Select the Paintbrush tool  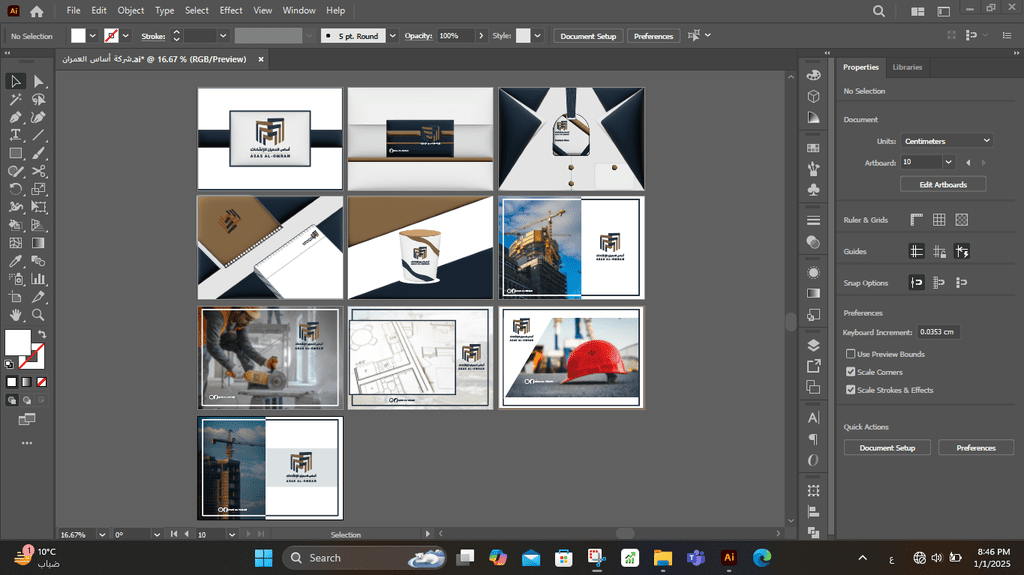pyautogui.click(x=39, y=154)
